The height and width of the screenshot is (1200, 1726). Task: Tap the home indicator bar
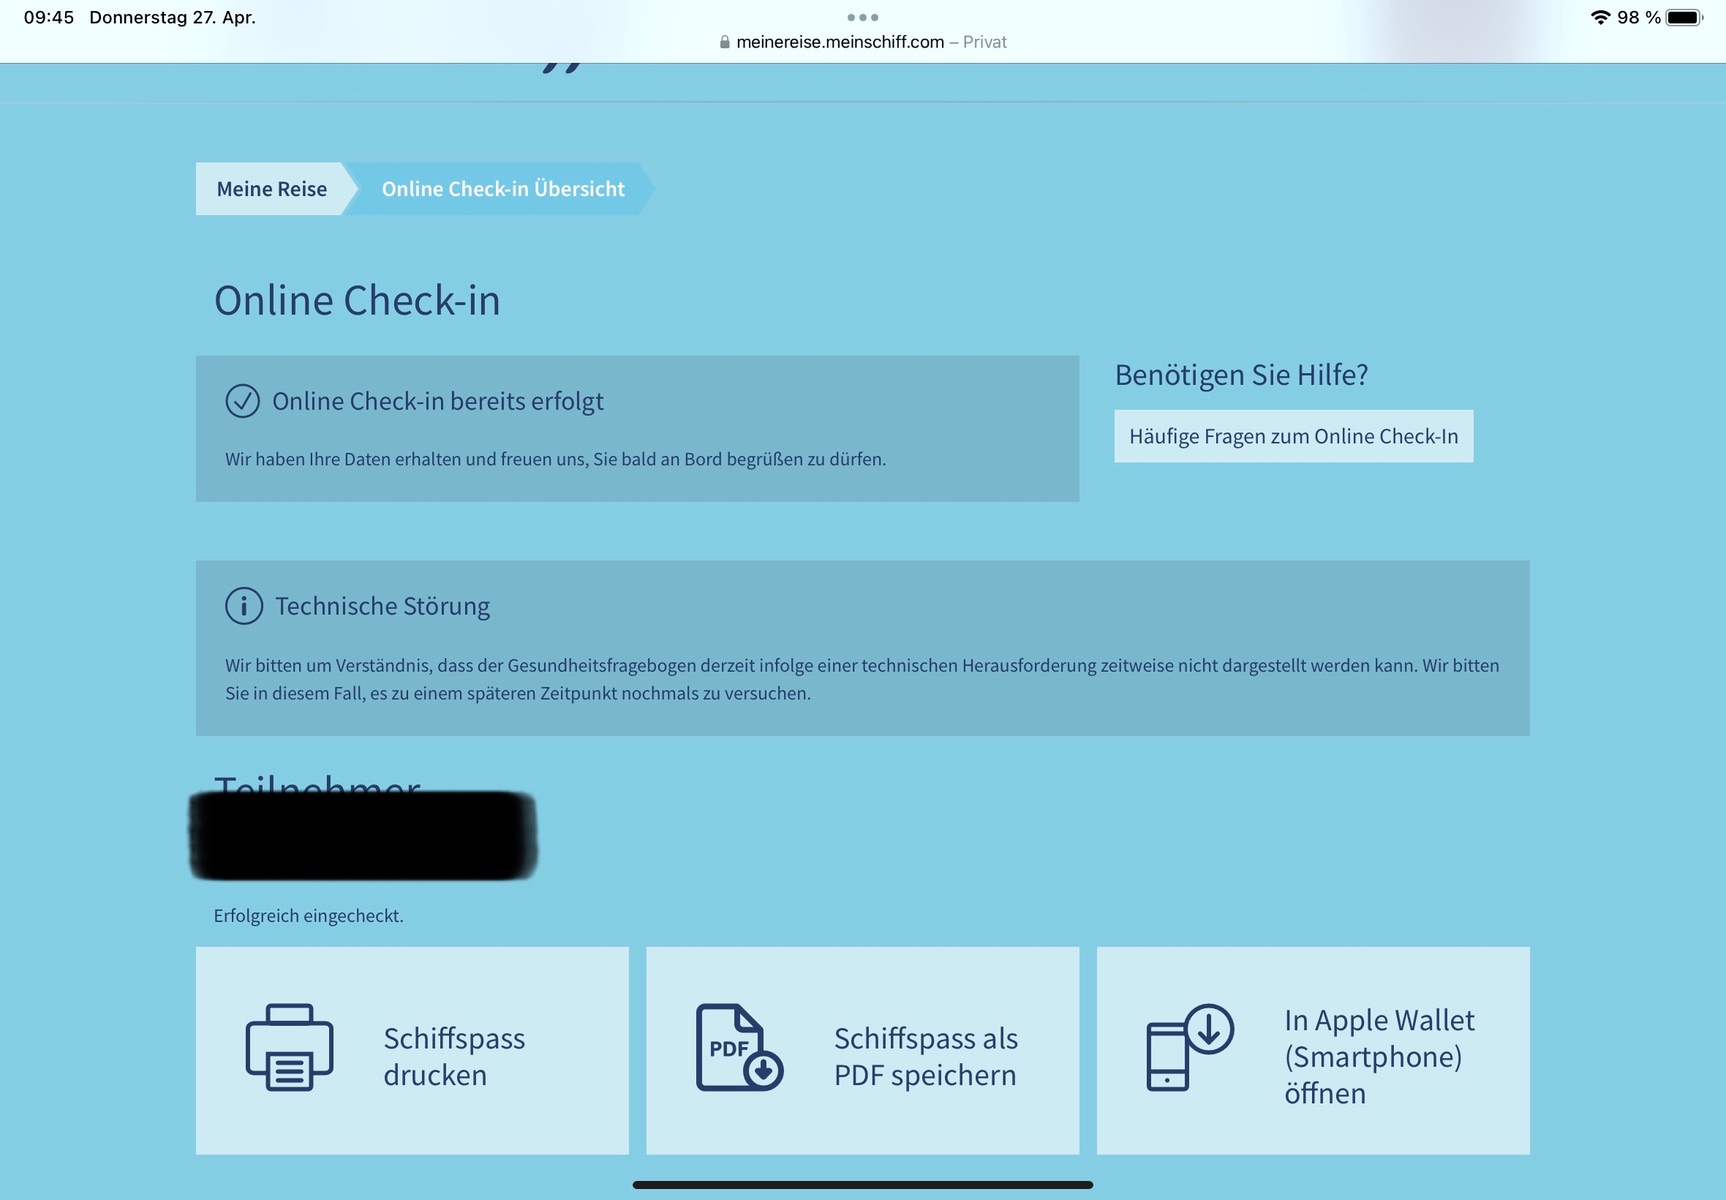(x=862, y=1185)
